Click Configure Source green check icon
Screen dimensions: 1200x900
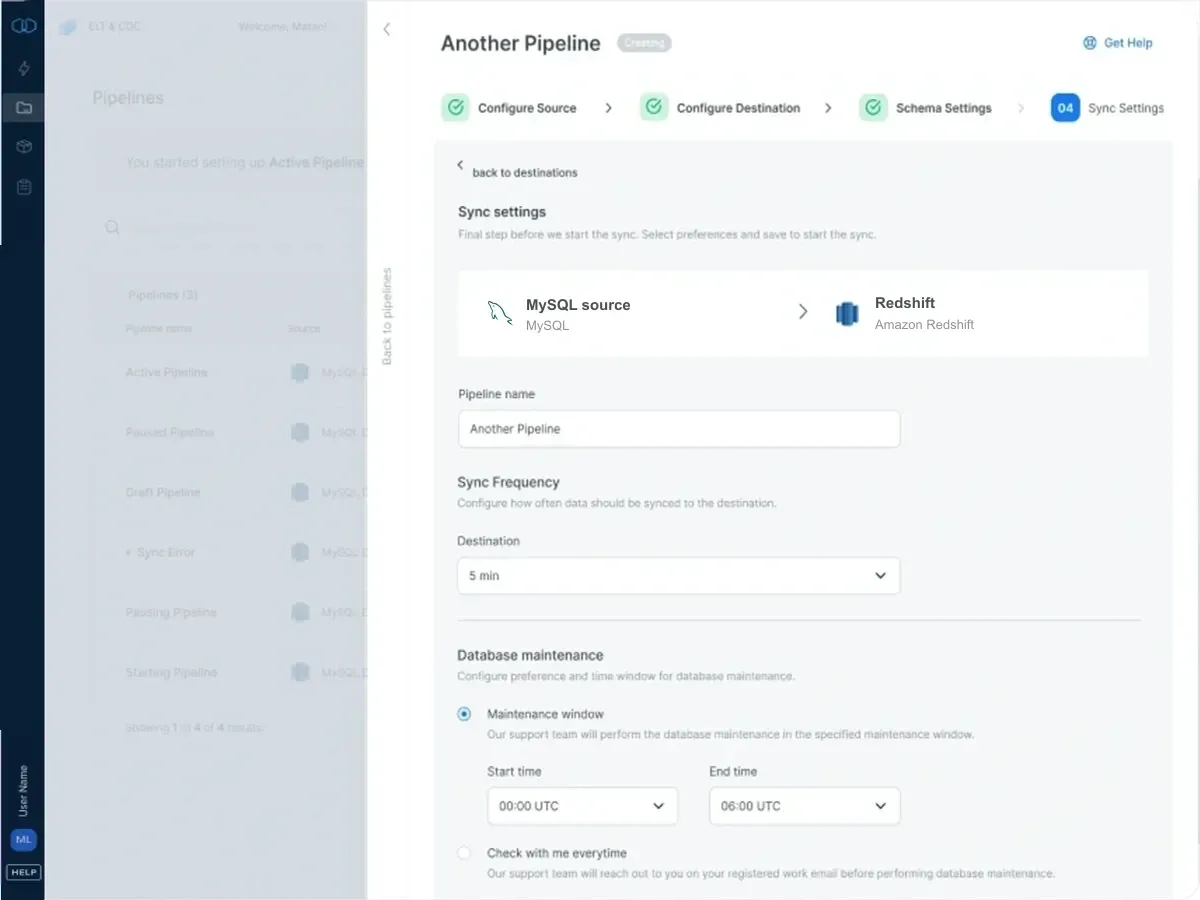coord(456,107)
